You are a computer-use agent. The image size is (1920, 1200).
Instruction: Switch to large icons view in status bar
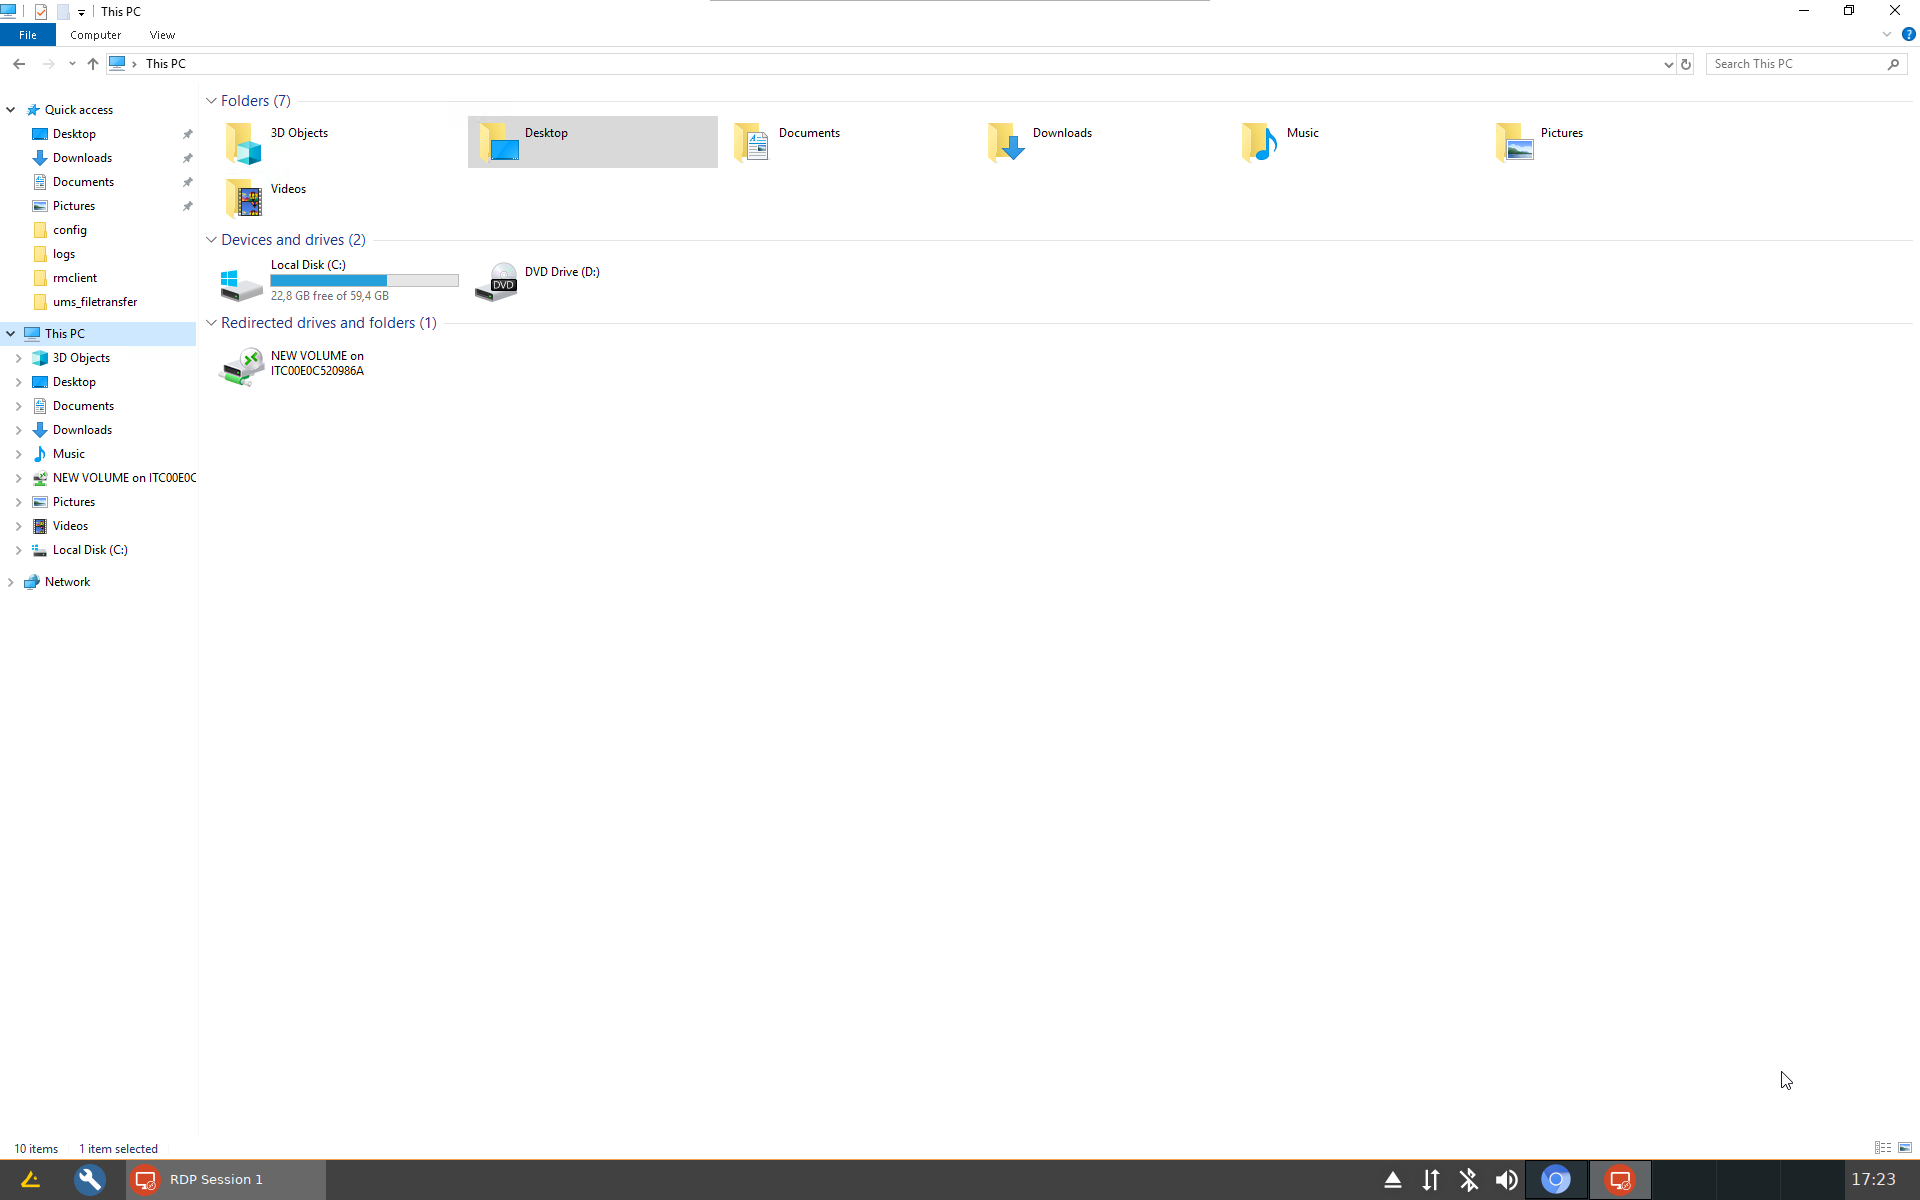1905,1148
